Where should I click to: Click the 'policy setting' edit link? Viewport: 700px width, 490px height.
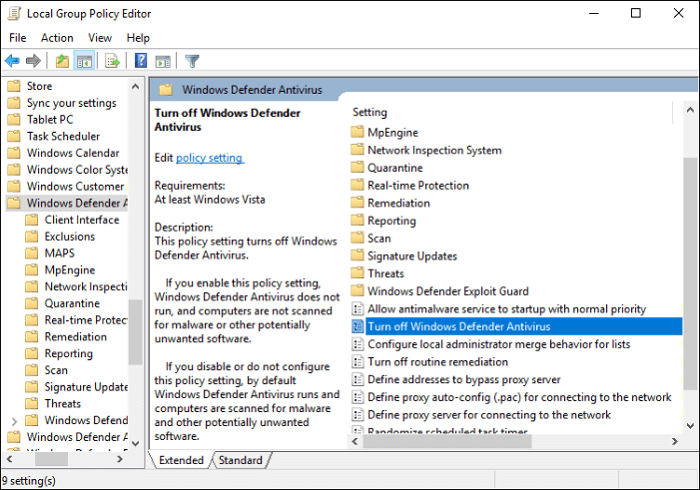209,158
